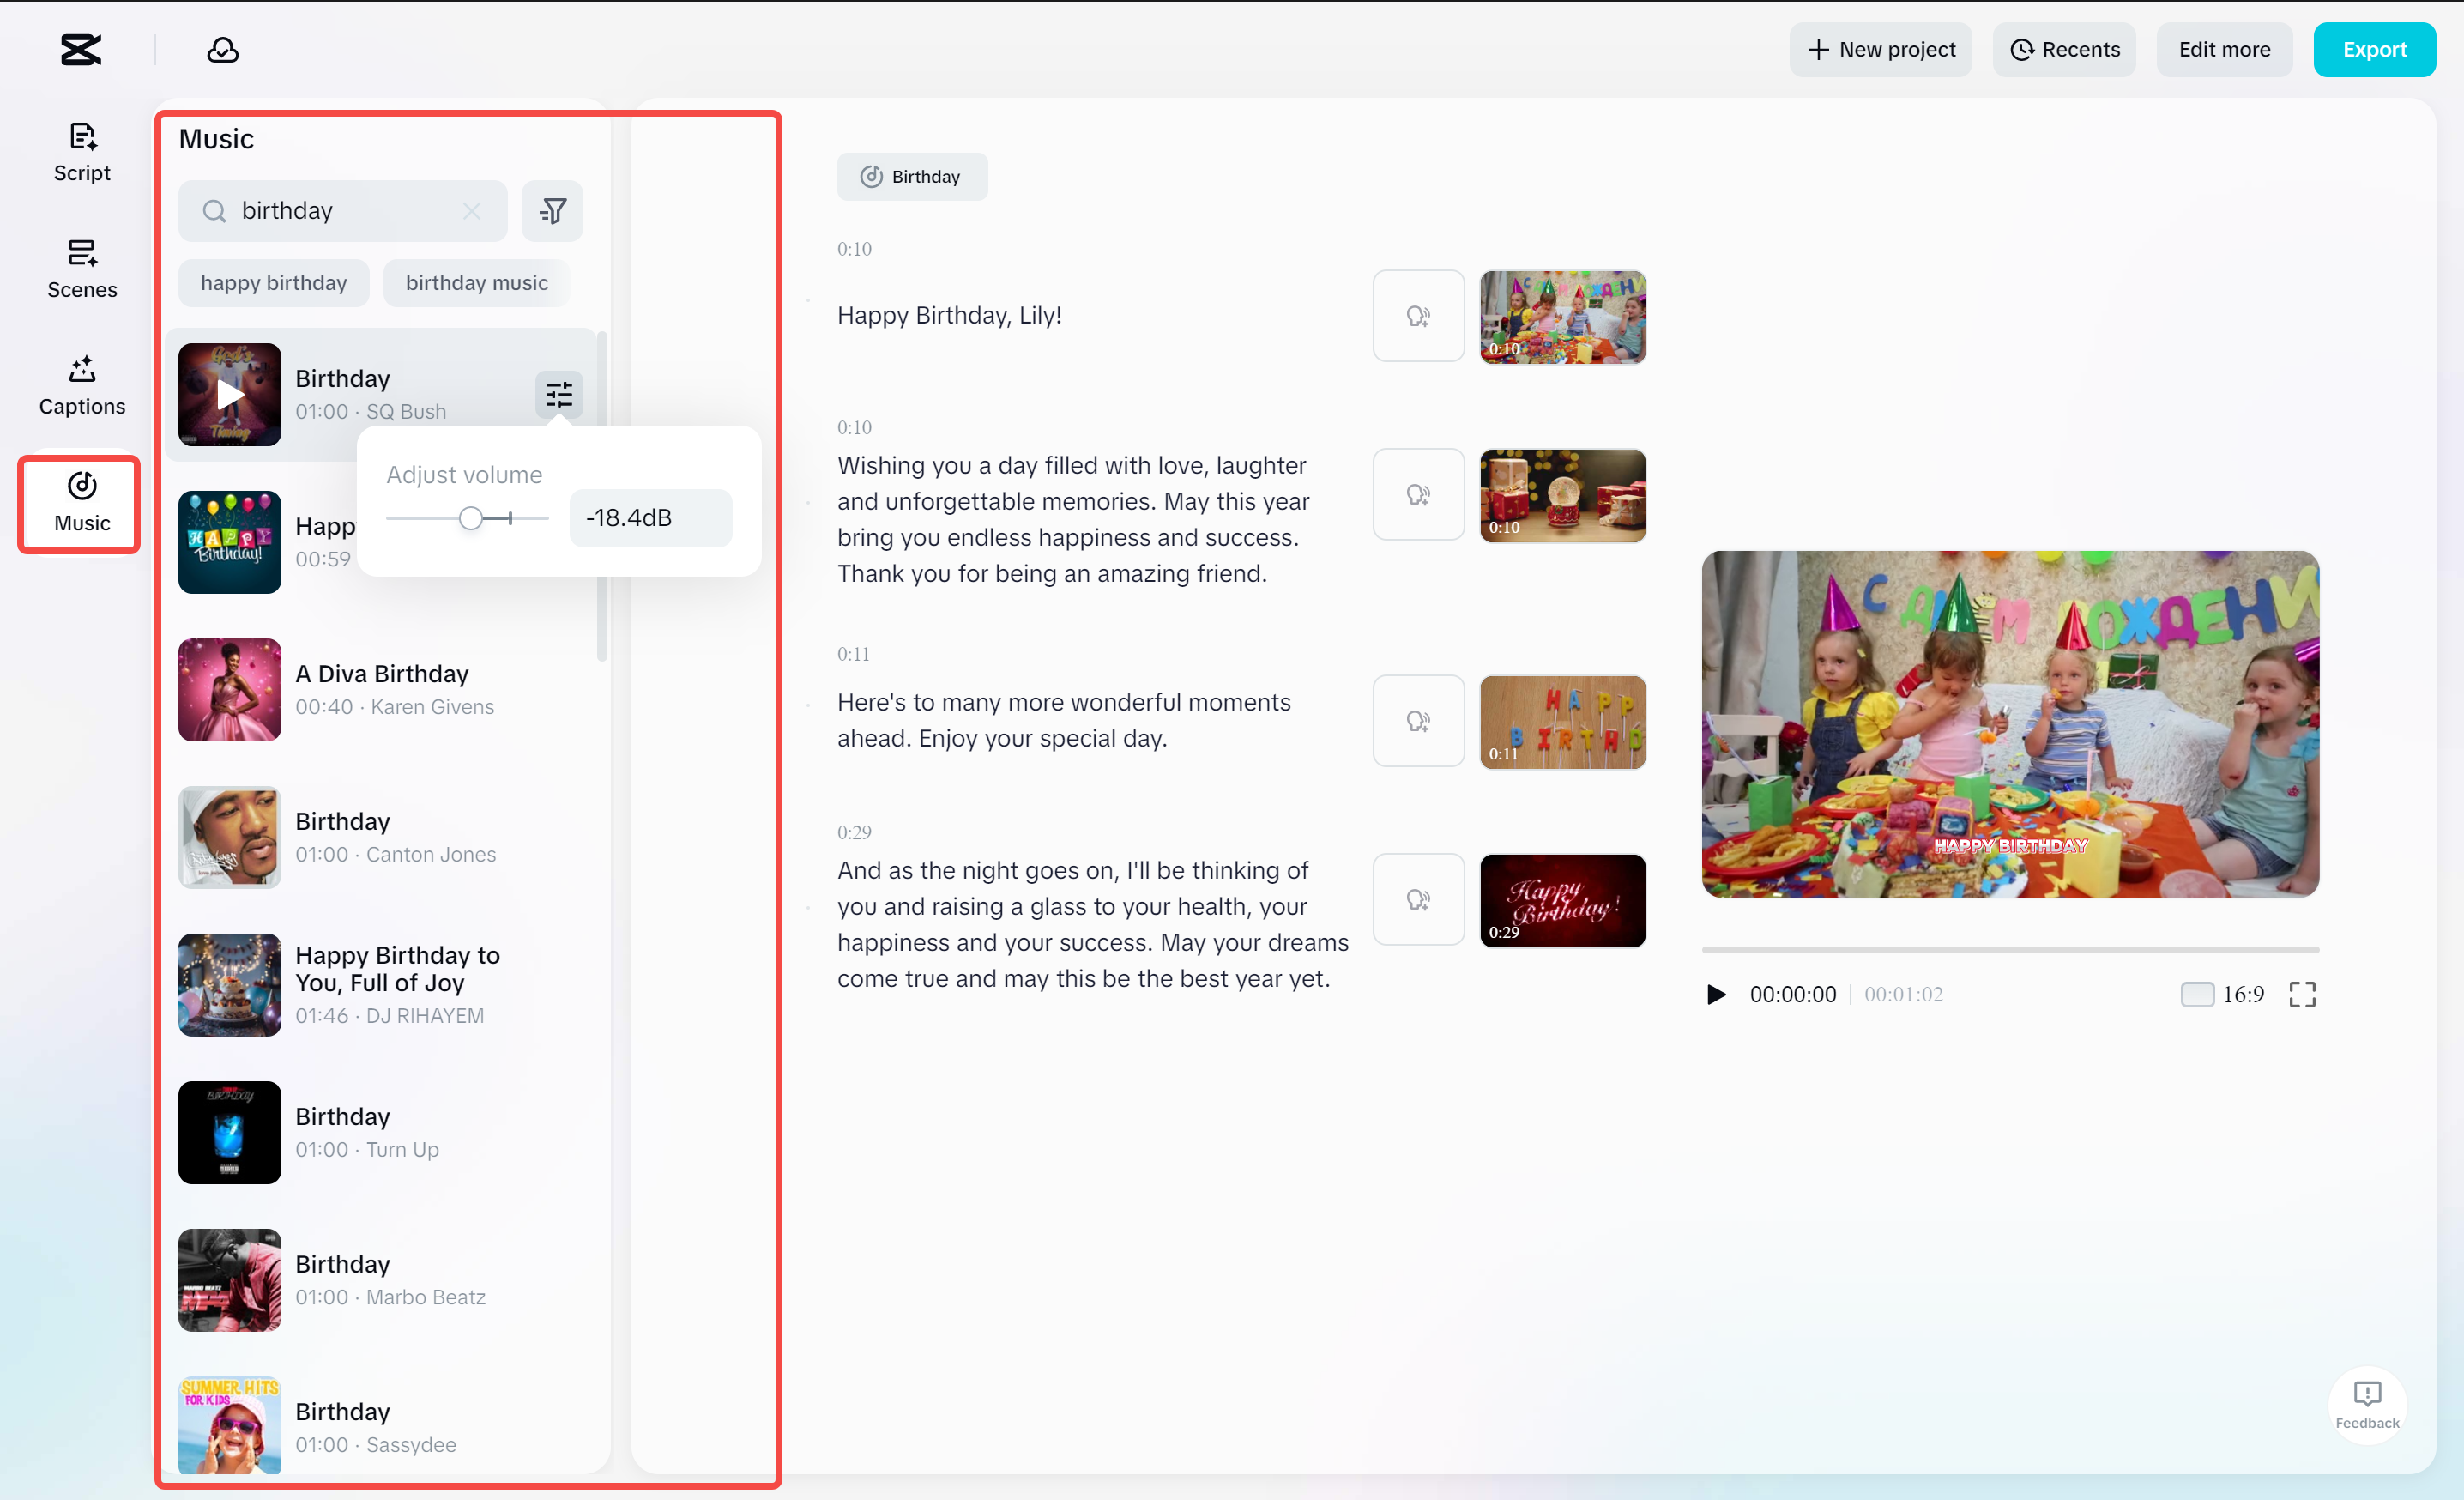Open the Birthday music tag above the script
This screenshot has height=1500, width=2464.
click(911, 176)
